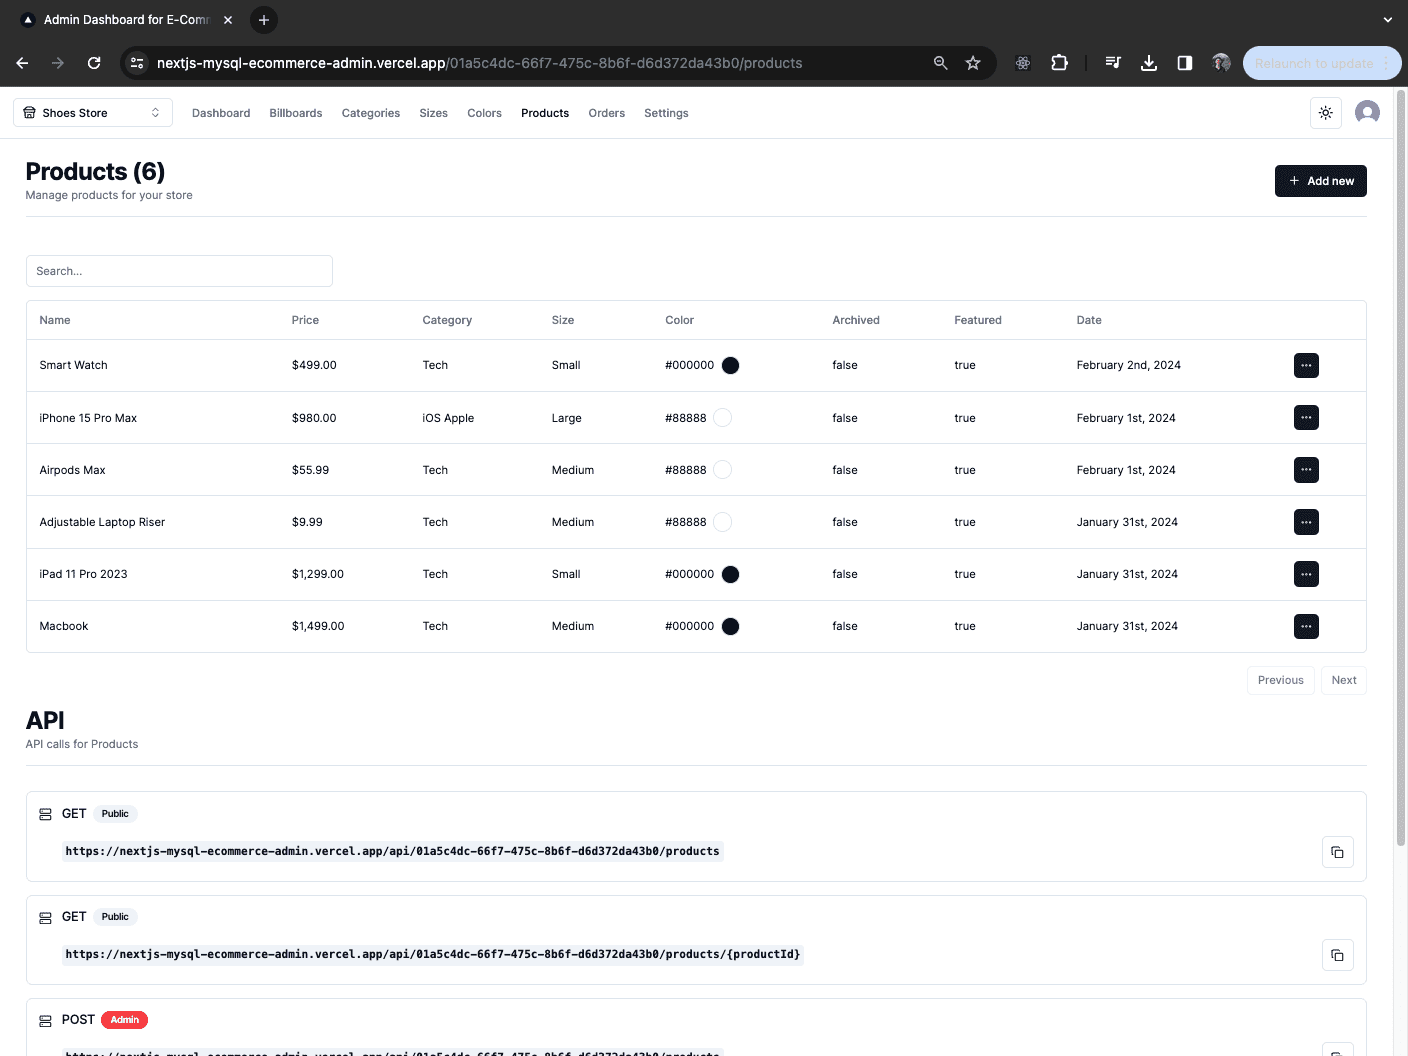Copy the GET products/{productId} API URL
The image size is (1408, 1056).
pos(1338,955)
